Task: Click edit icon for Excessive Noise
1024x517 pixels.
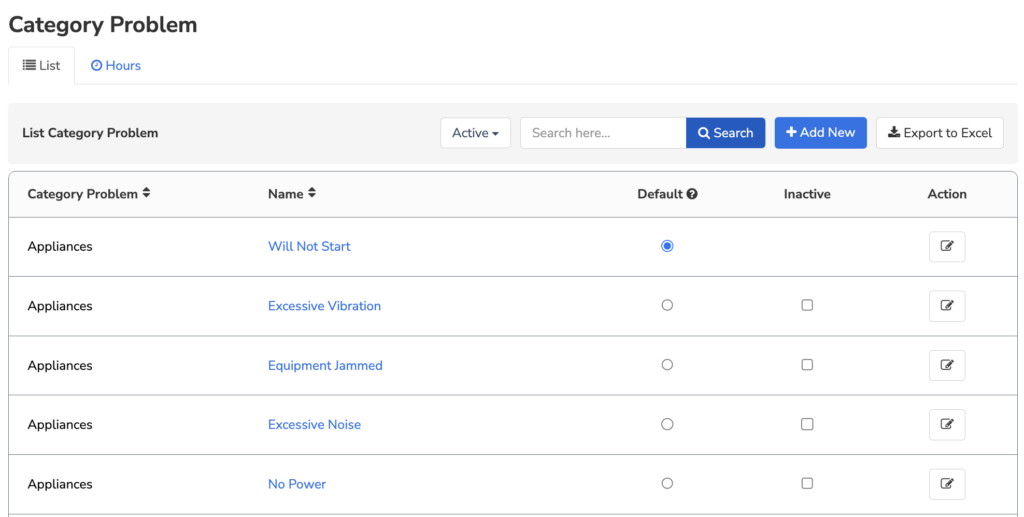Action: pos(947,424)
